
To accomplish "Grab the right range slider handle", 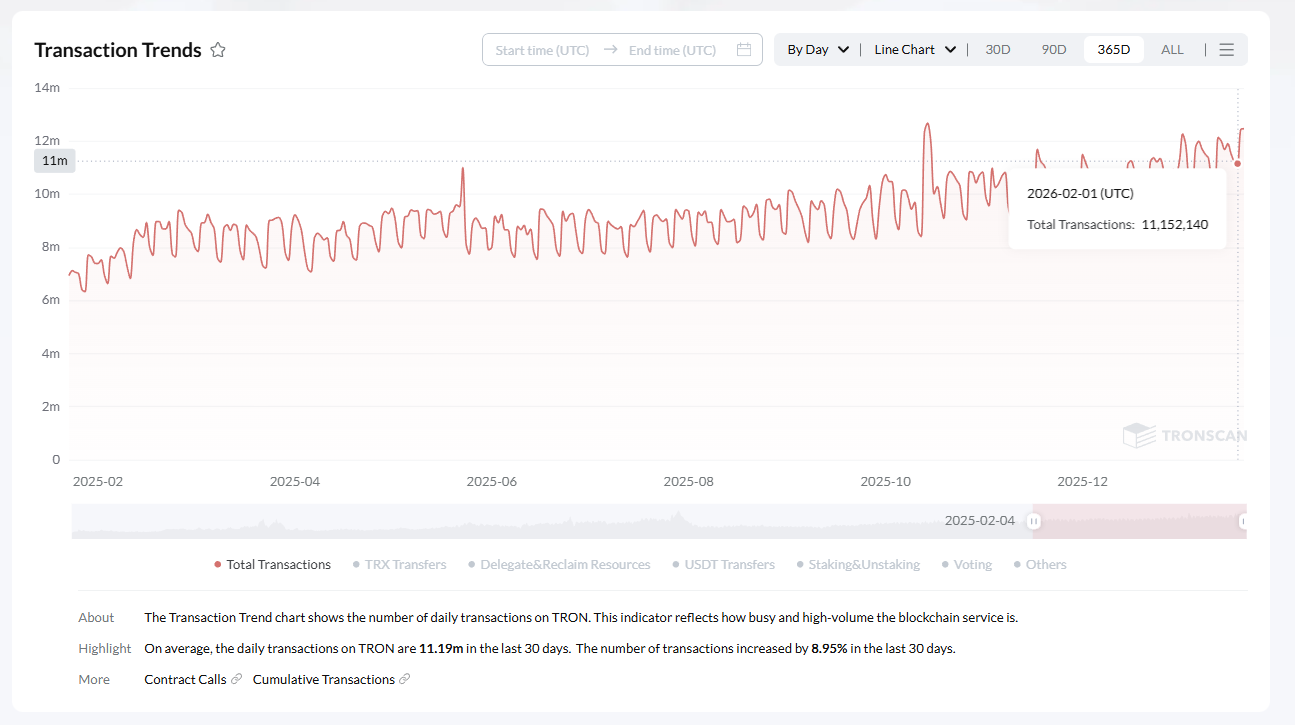I will click(x=1243, y=521).
